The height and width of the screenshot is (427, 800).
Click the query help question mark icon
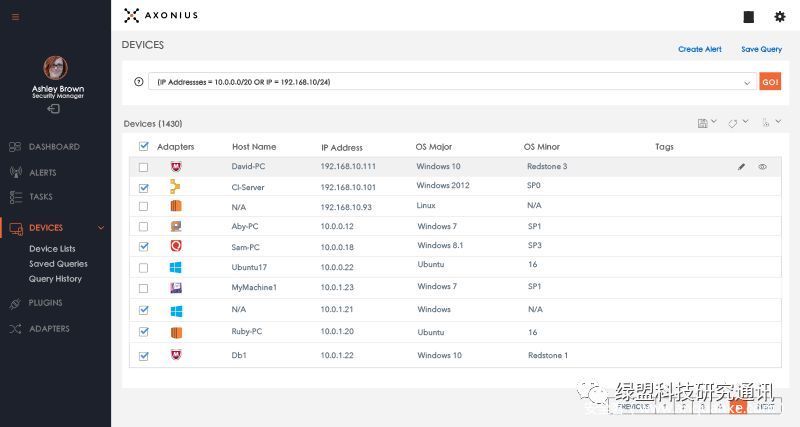[138, 82]
